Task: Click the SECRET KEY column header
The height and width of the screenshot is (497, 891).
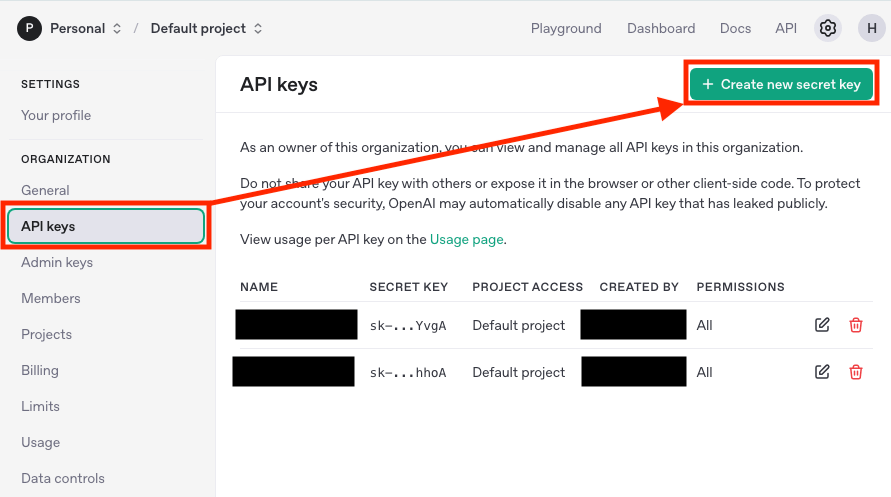Action: pos(409,287)
